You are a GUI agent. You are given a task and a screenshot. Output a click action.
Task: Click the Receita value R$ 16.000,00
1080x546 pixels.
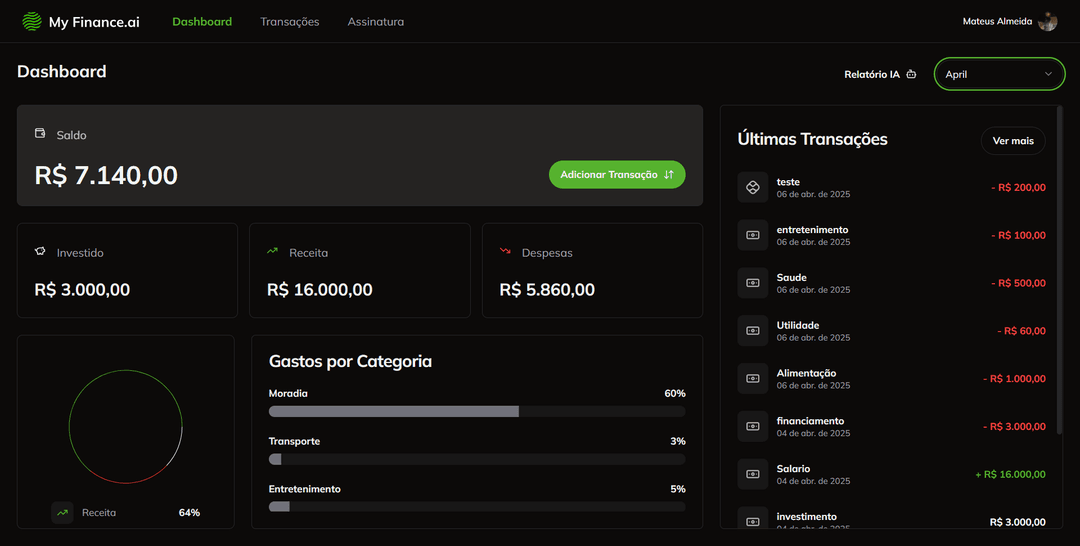click(x=320, y=289)
